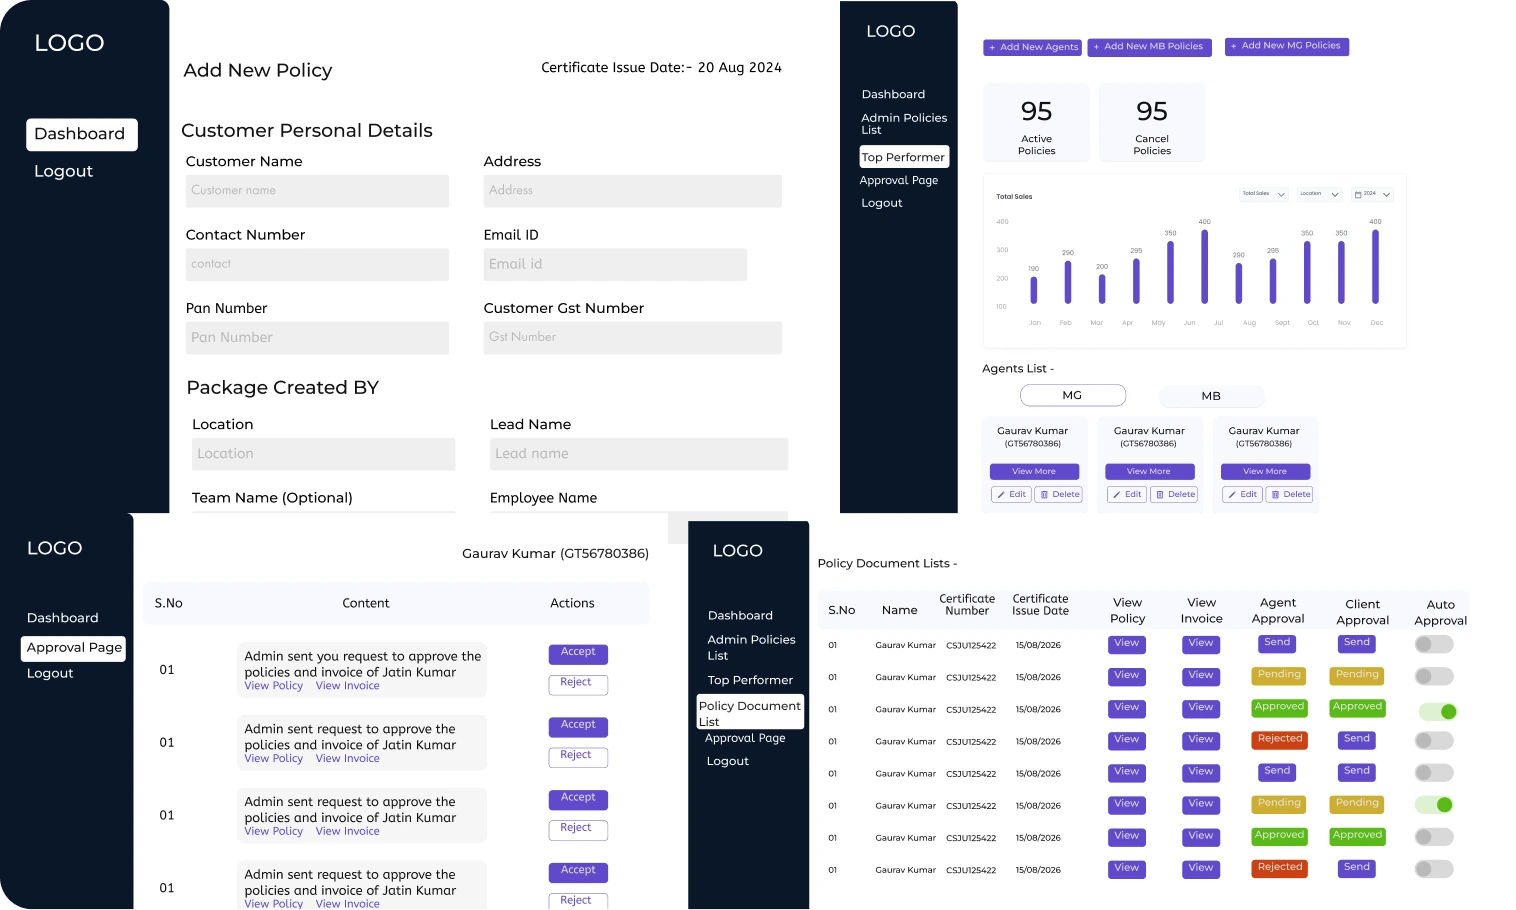
Task: Click plus icon on Add New Agents
Action: 992,47
